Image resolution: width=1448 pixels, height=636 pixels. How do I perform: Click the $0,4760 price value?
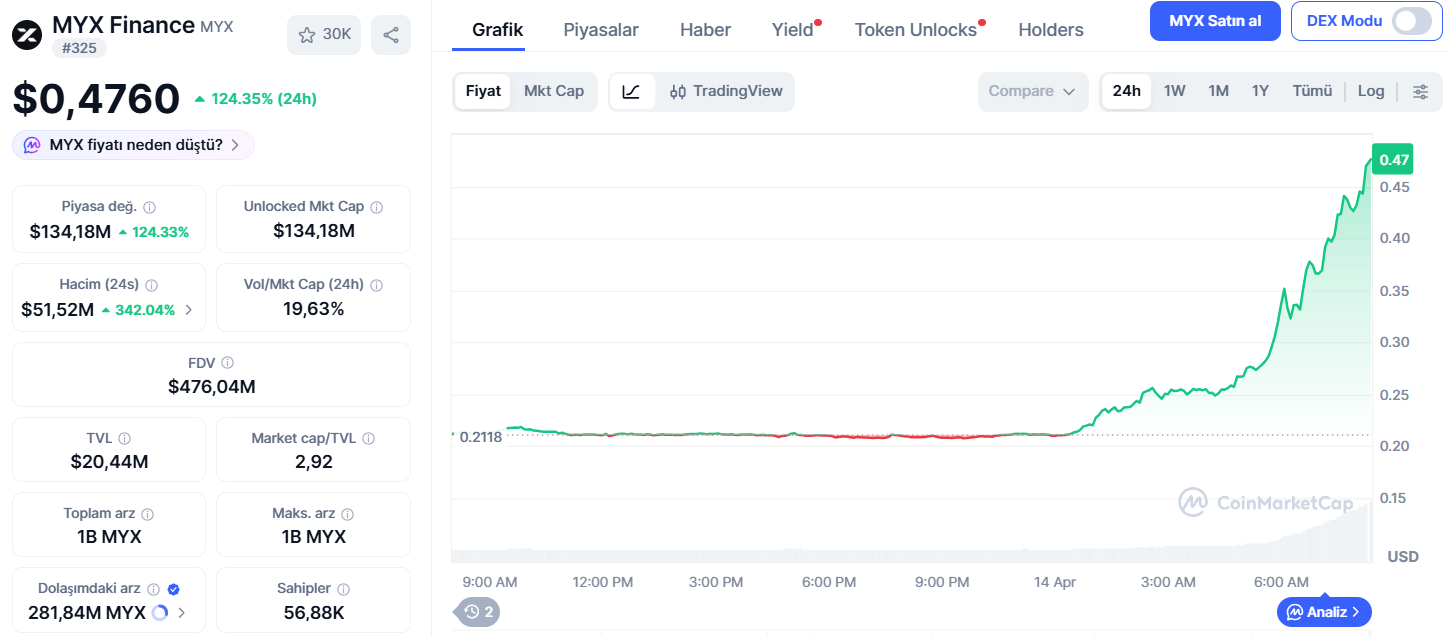(x=96, y=99)
